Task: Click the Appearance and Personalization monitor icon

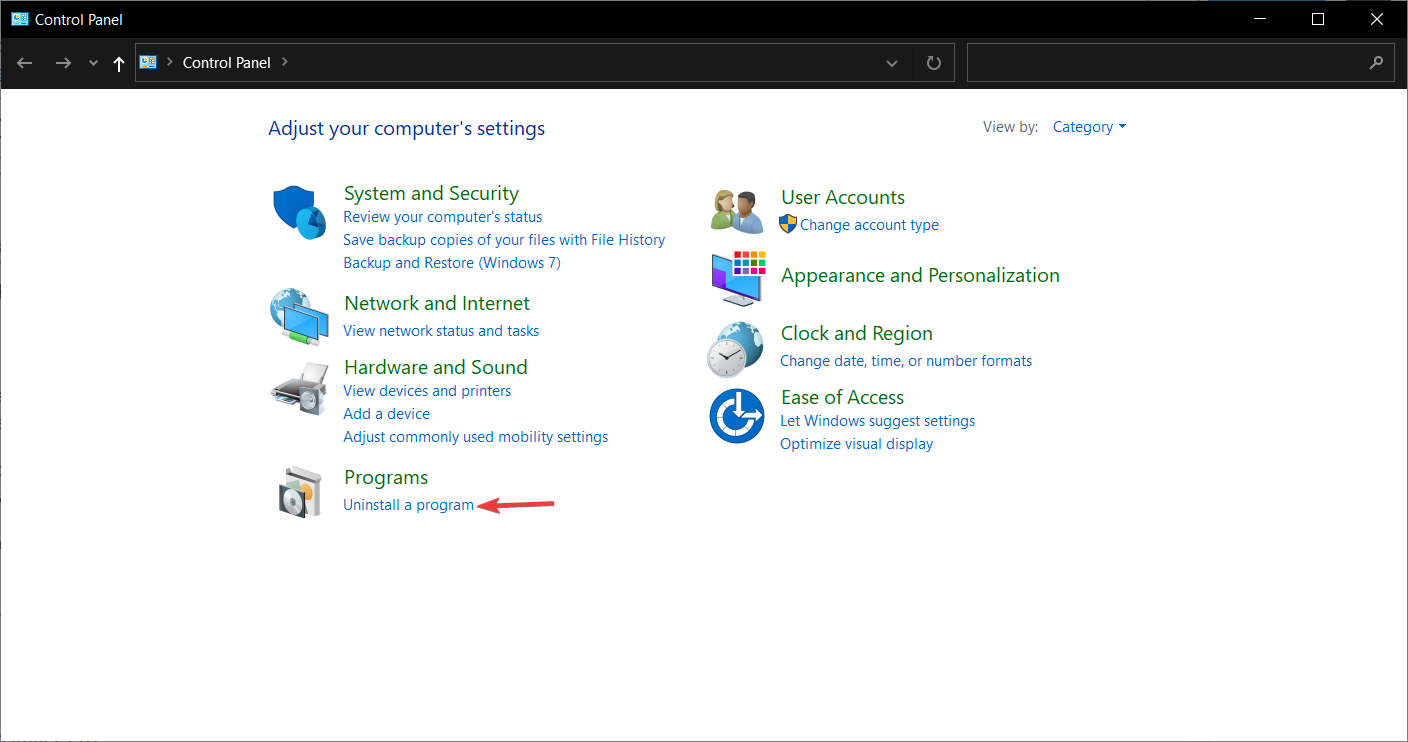Action: pyautogui.click(x=738, y=279)
